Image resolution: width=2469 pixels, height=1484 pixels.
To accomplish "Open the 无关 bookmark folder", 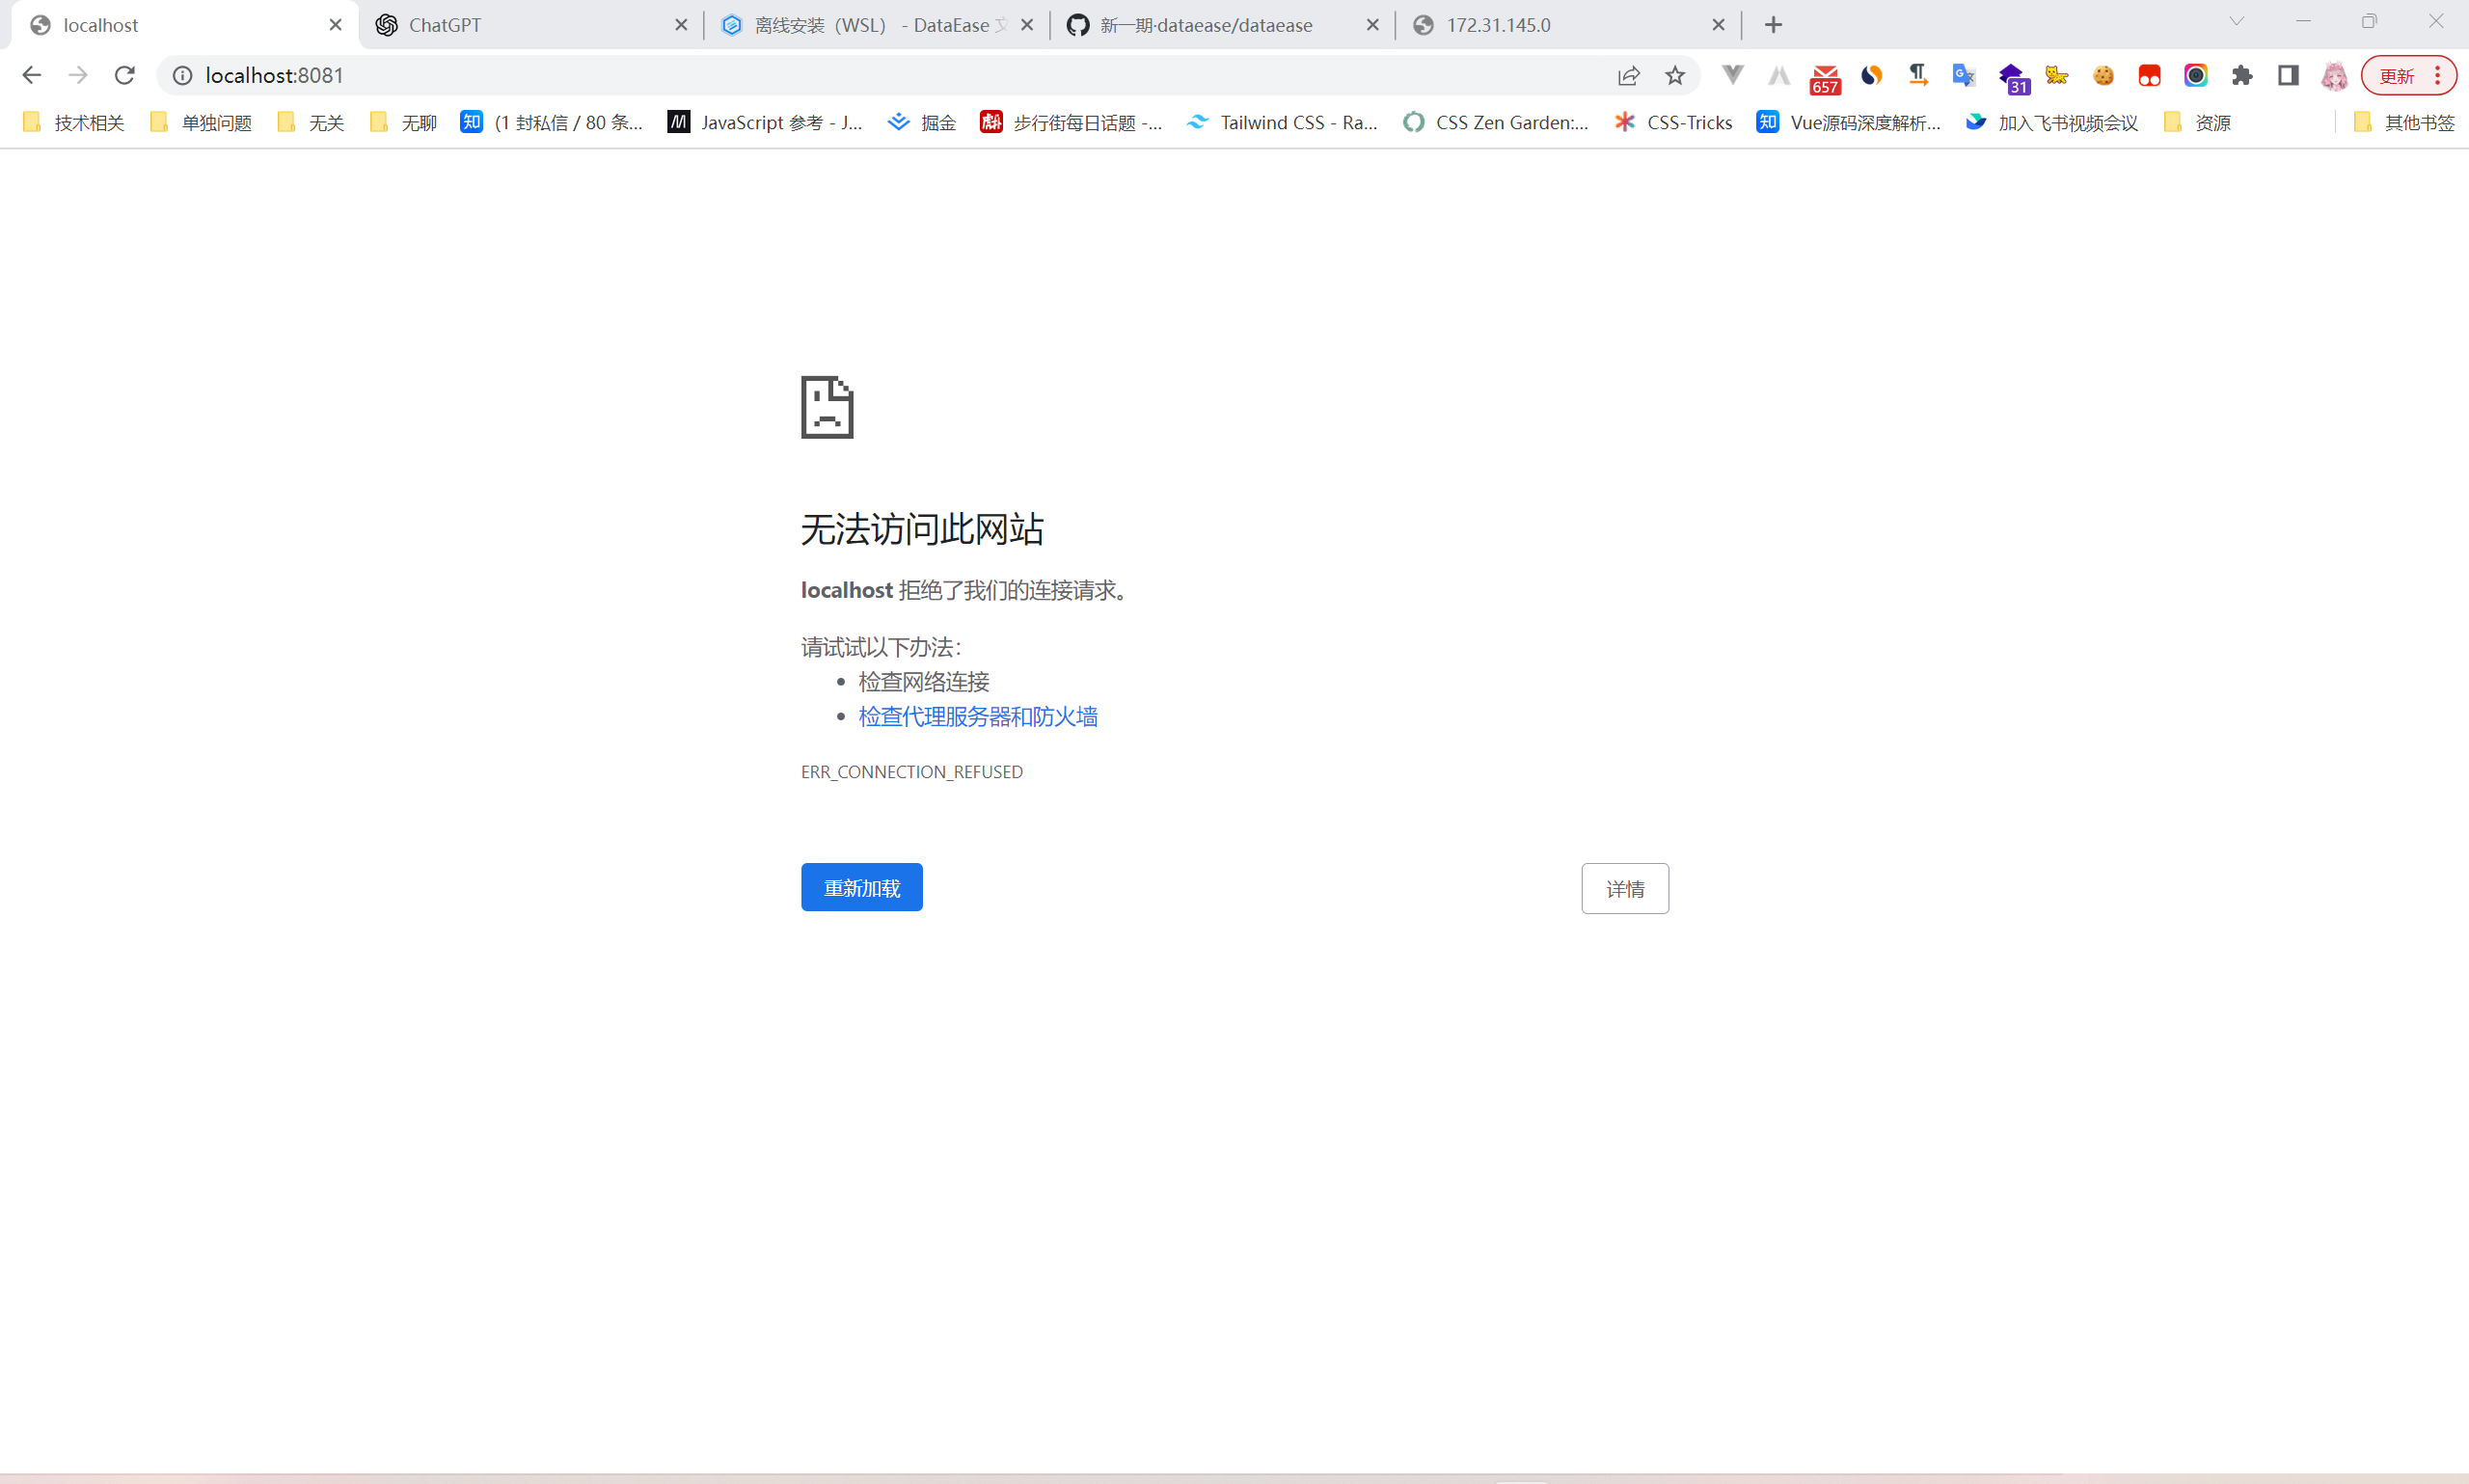I will [x=311, y=122].
